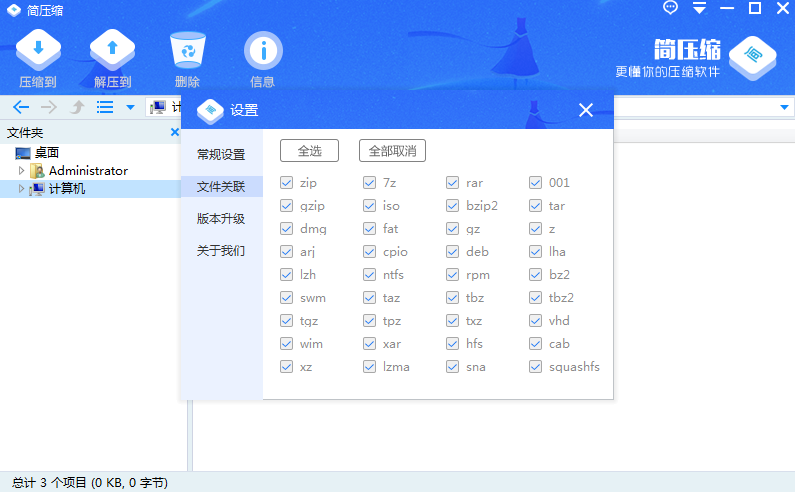The width and height of the screenshot is (795, 492).
Task: Uncheck the squashfs association
Action: [535, 367]
